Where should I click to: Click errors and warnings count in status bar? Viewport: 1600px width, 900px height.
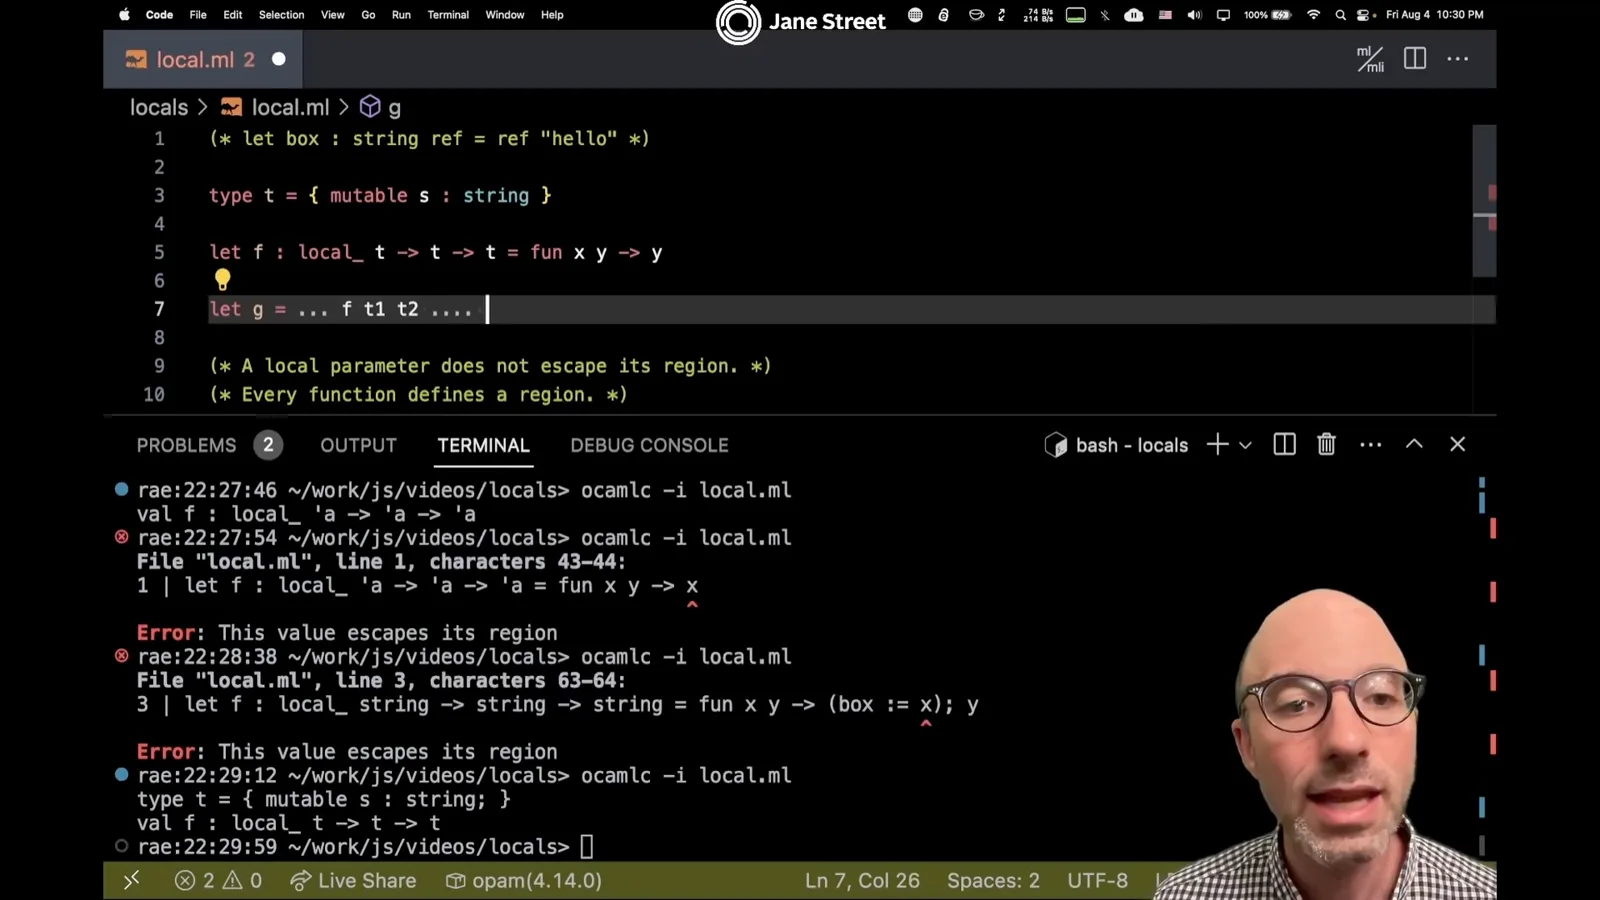[x=218, y=881]
